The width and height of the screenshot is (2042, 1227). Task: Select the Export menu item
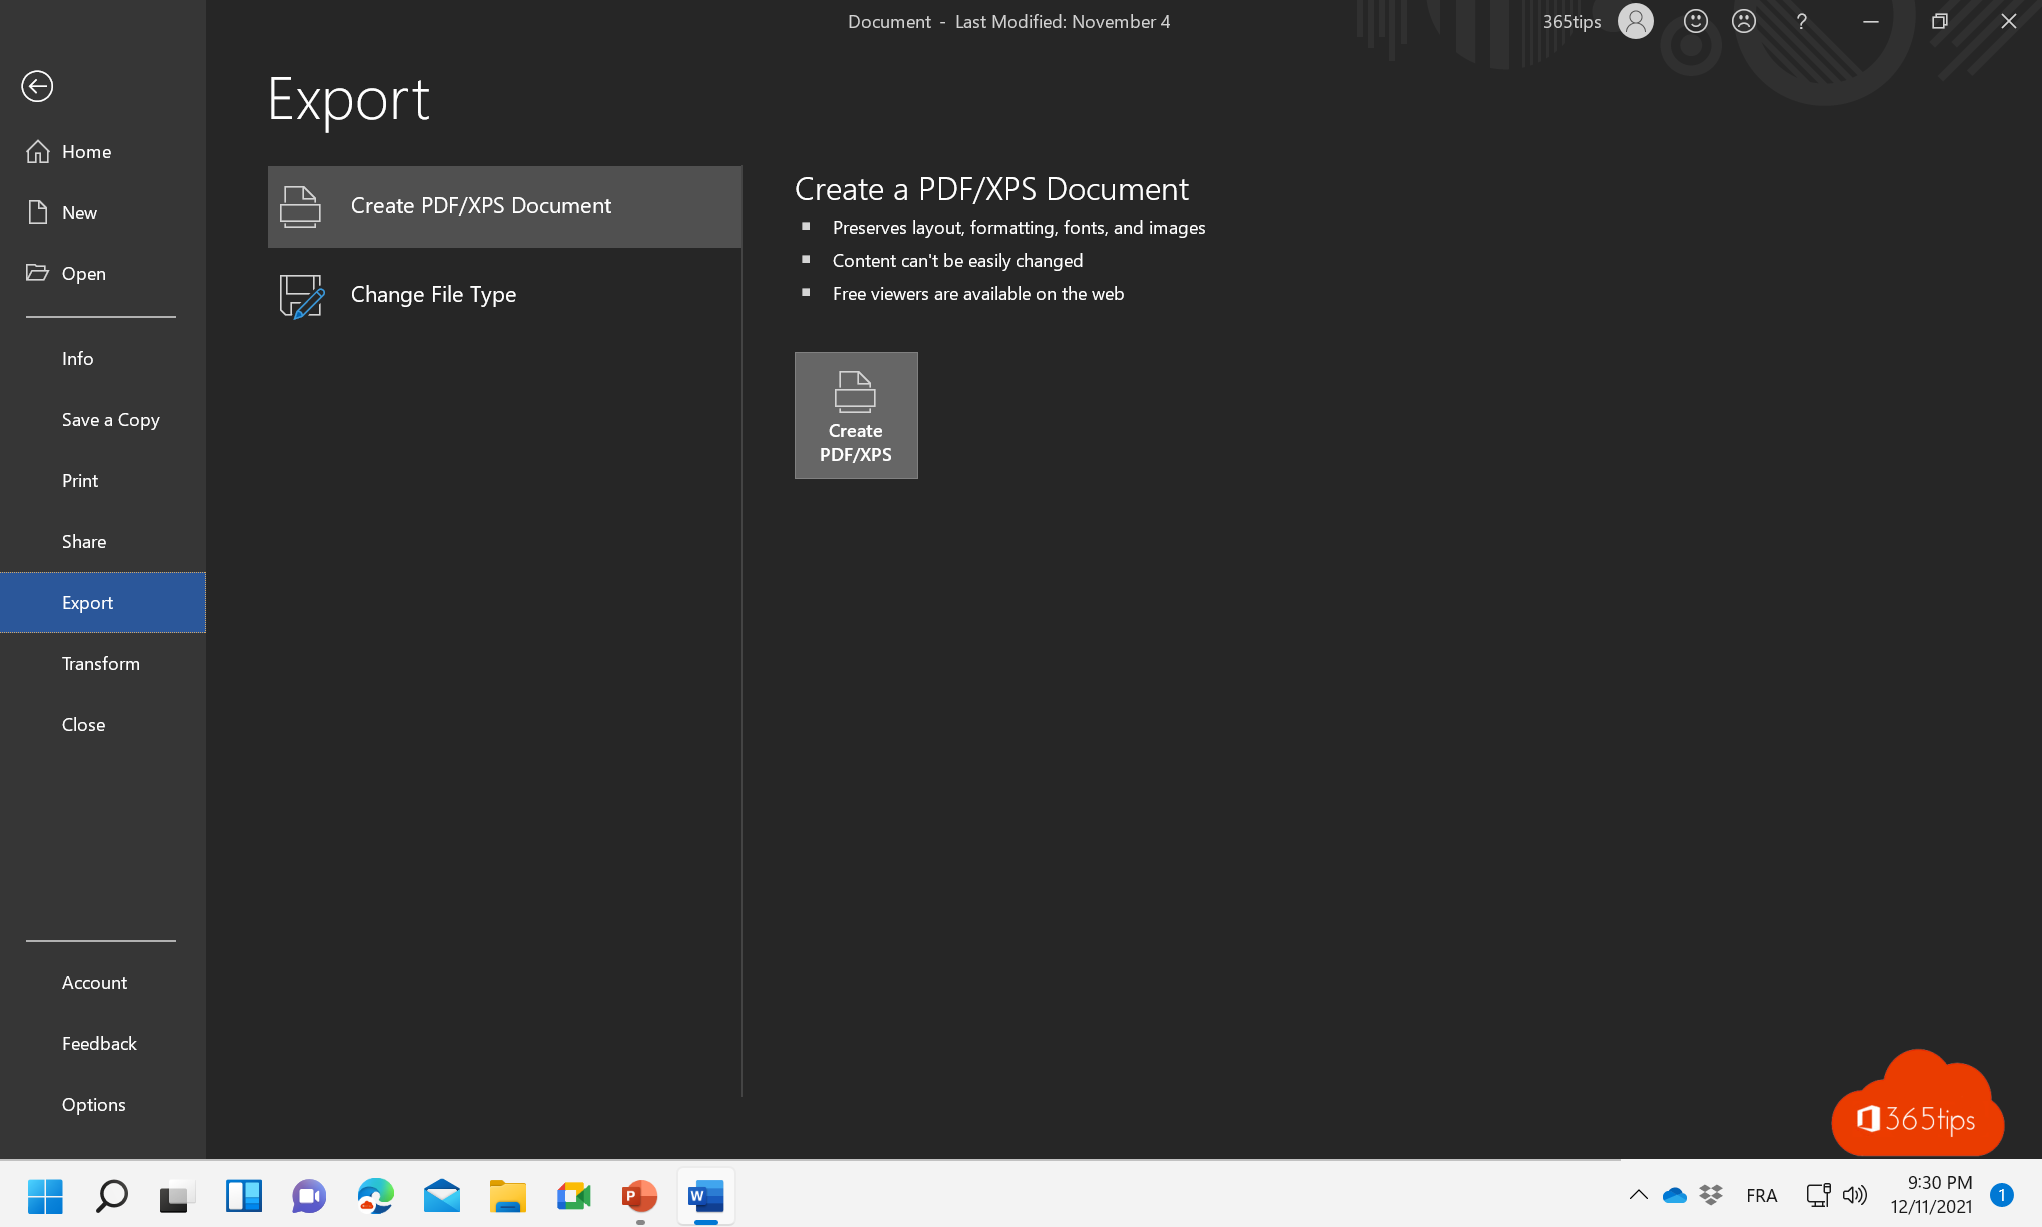click(86, 601)
